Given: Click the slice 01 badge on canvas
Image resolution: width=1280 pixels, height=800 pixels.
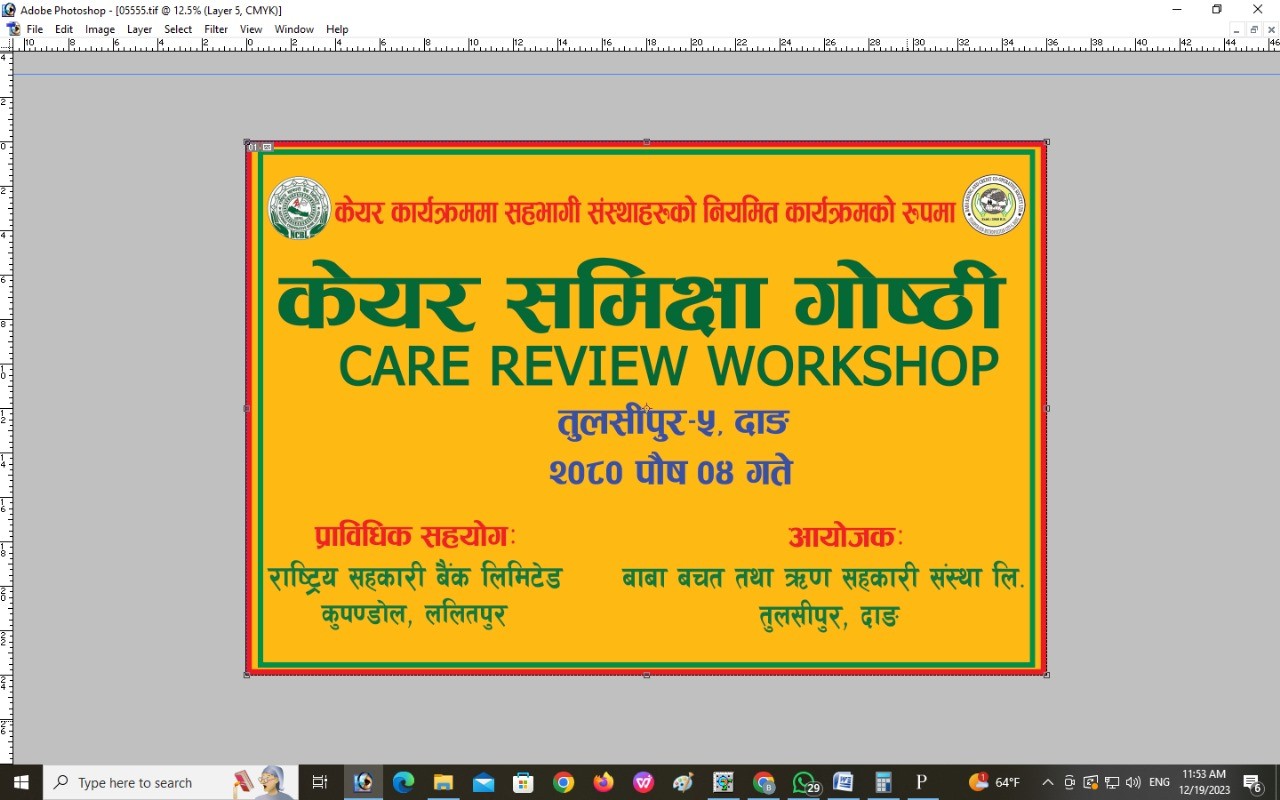Looking at the screenshot, I should point(254,147).
